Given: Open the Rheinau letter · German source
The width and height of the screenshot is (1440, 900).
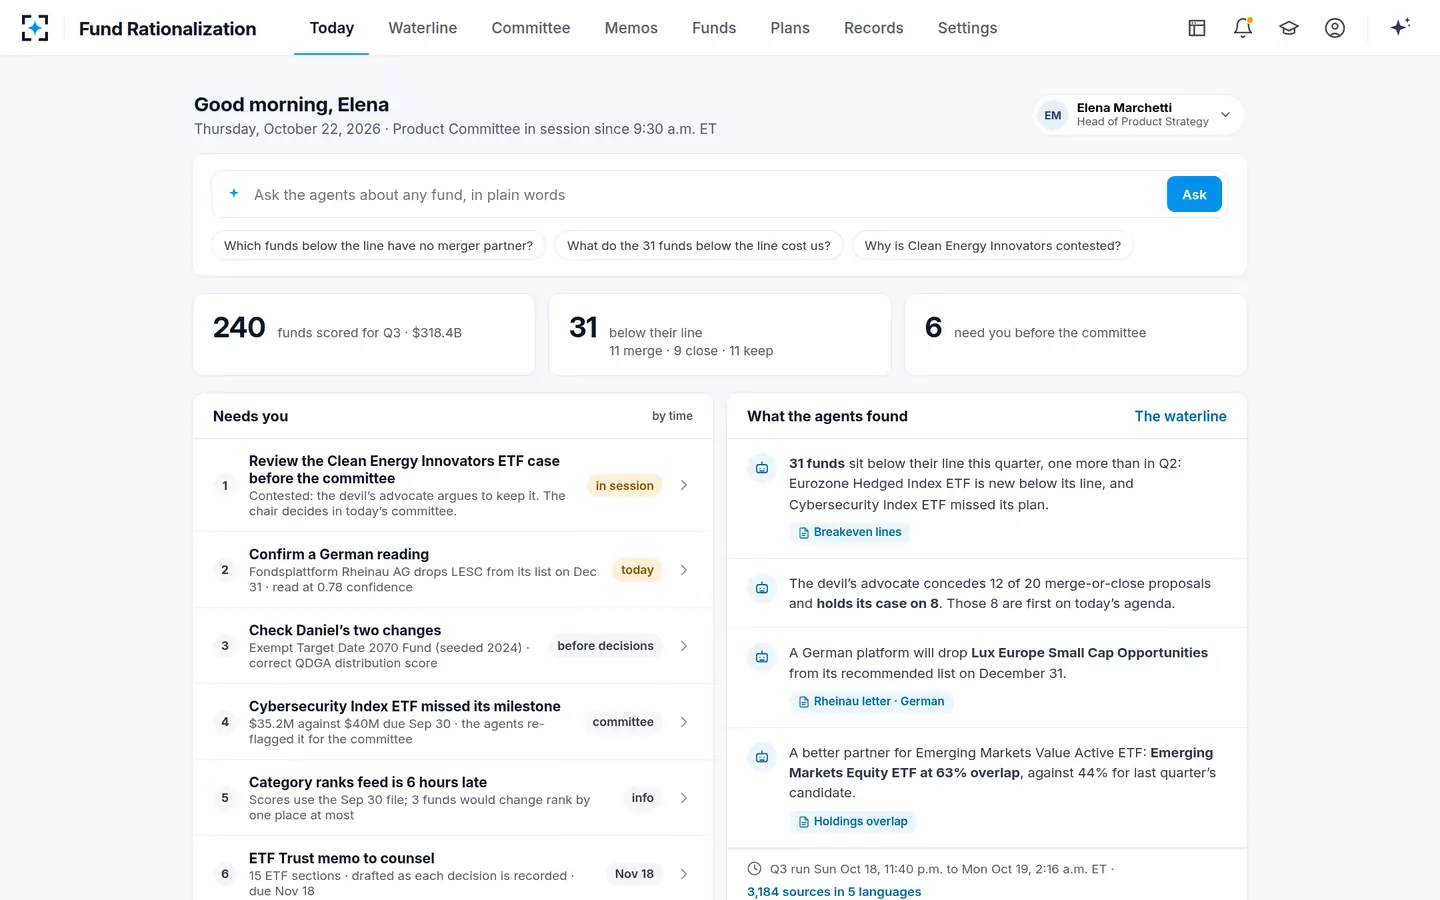Looking at the screenshot, I should (x=871, y=702).
